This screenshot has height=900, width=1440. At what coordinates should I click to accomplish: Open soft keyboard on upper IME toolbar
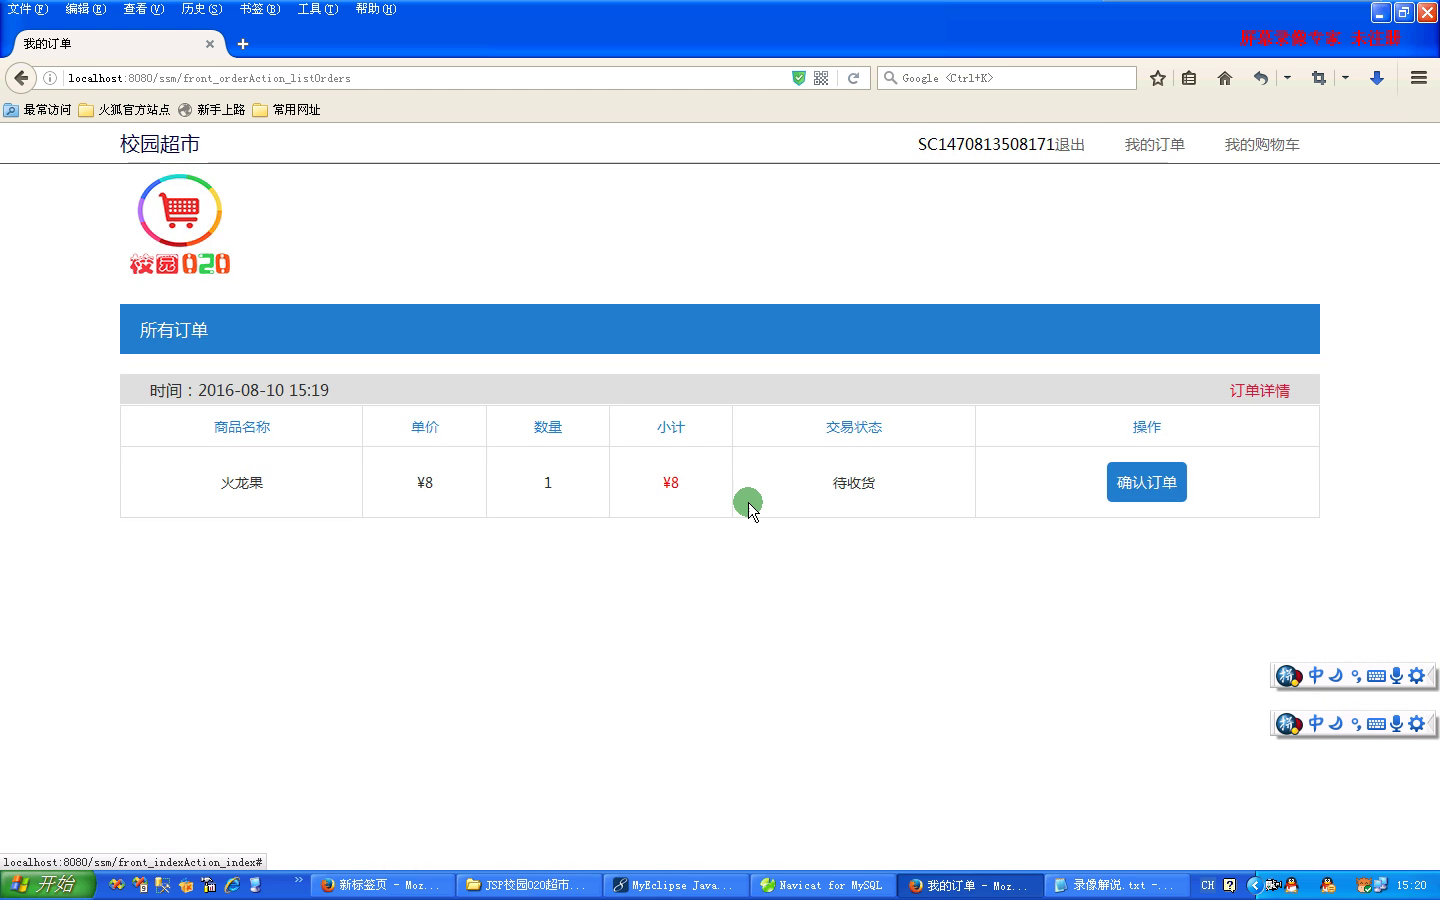[1376, 676]
